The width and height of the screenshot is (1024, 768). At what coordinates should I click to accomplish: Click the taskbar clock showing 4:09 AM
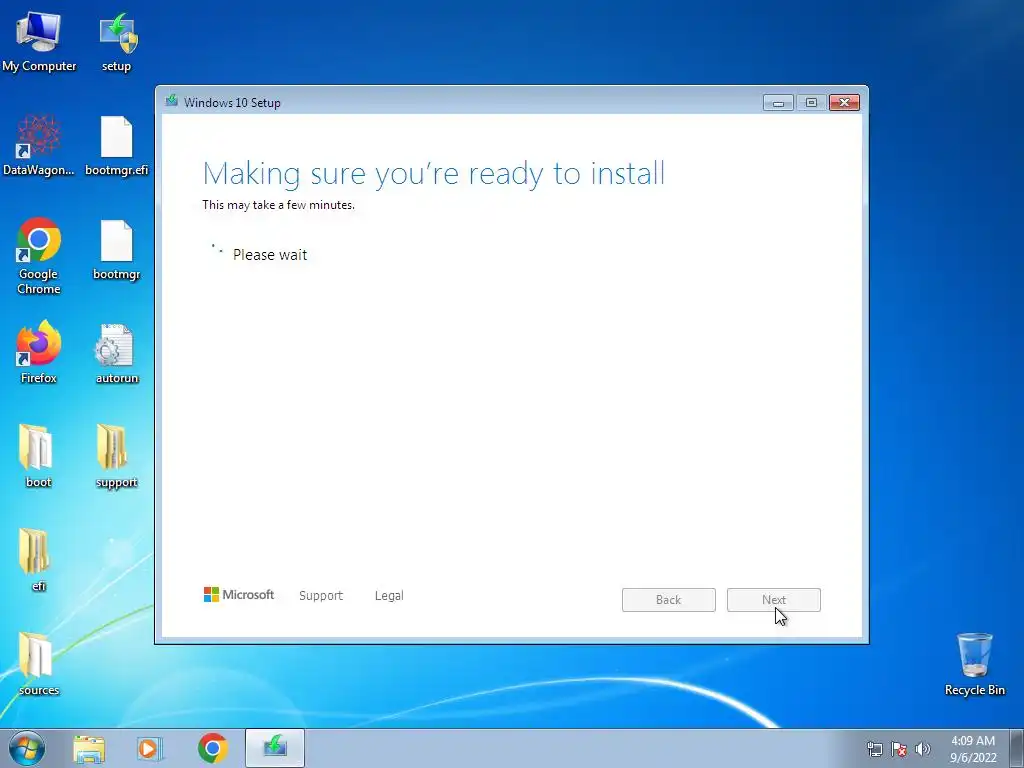point(973,749)
